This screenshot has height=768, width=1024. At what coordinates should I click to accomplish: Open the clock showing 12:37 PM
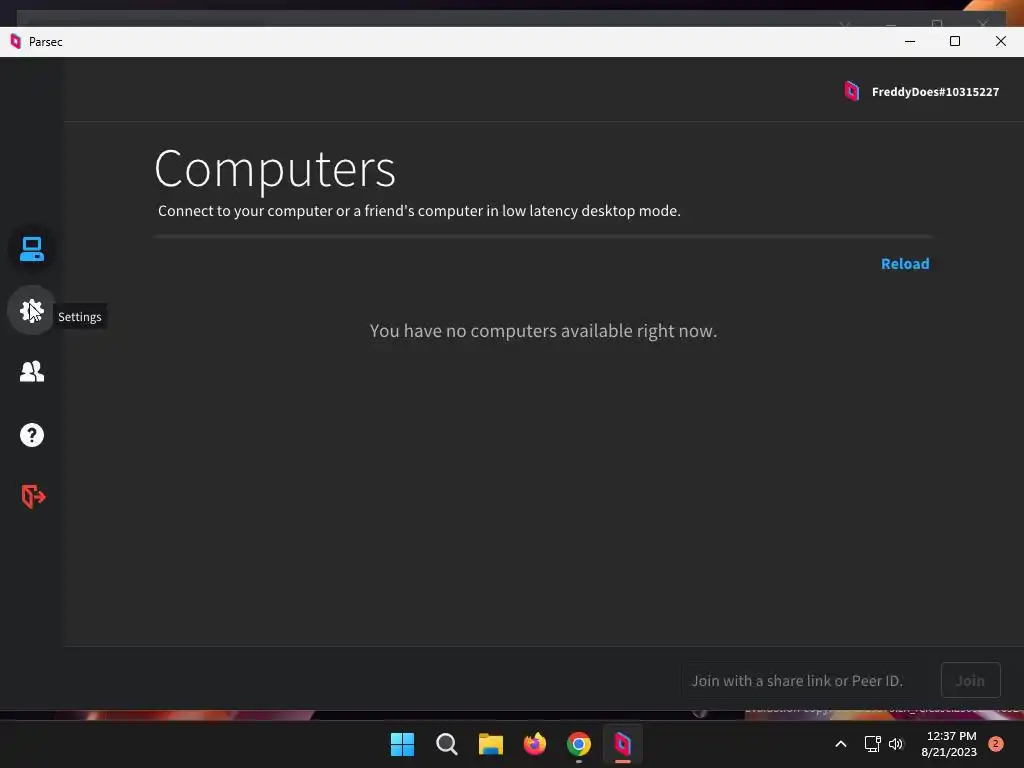pos(950,744)
